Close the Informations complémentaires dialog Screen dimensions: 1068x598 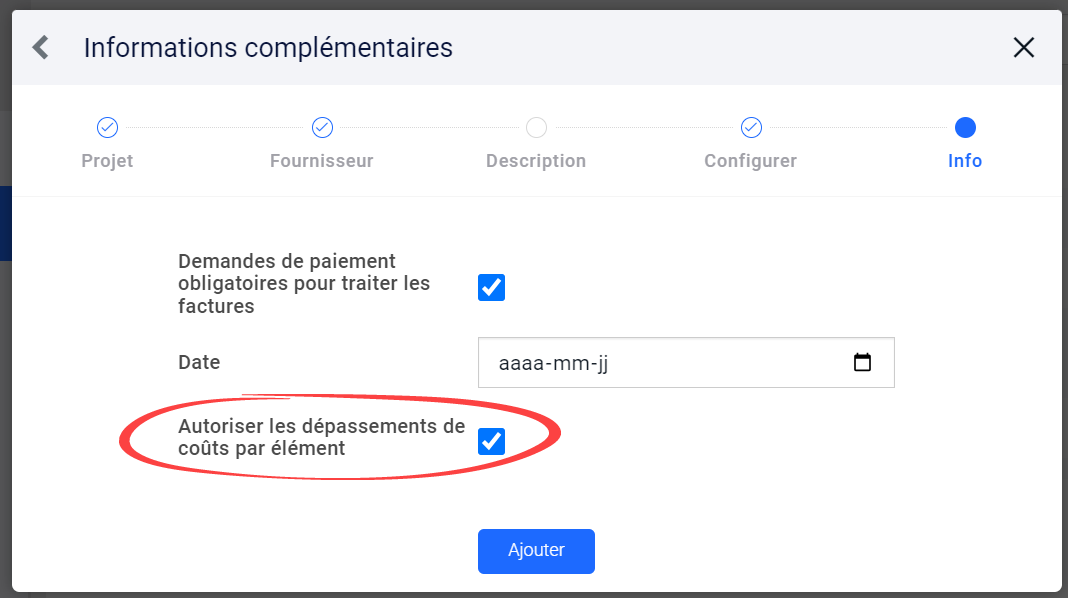click(x=1024, y=48)
